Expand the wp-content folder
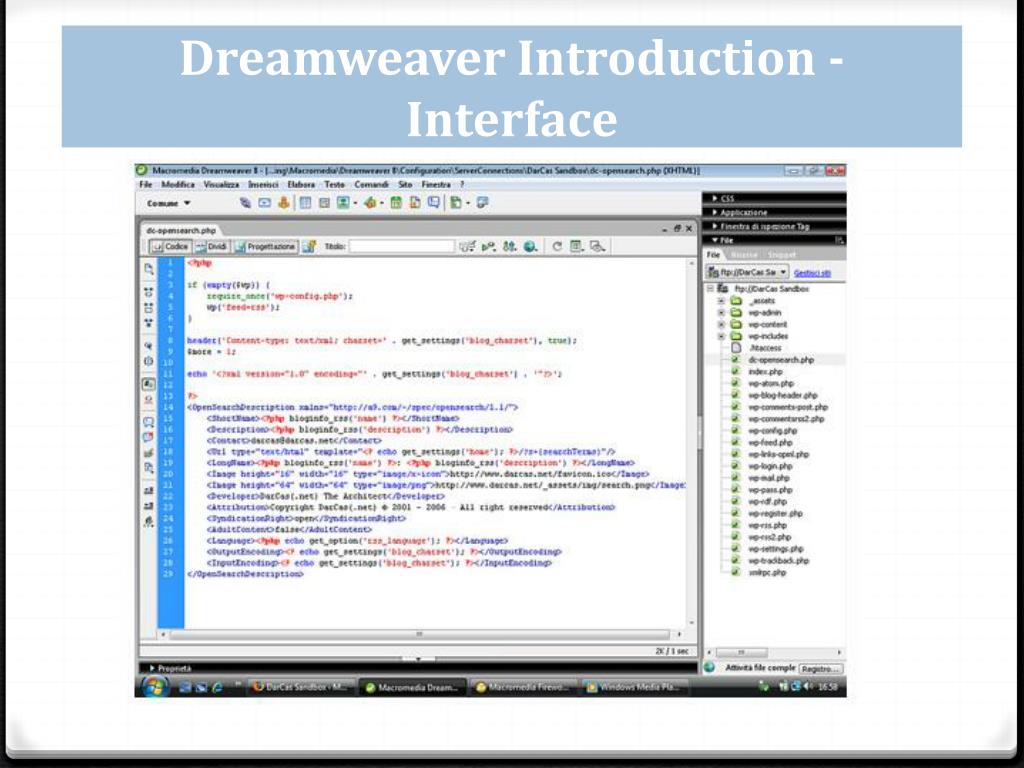 click(x=721, y=325)
